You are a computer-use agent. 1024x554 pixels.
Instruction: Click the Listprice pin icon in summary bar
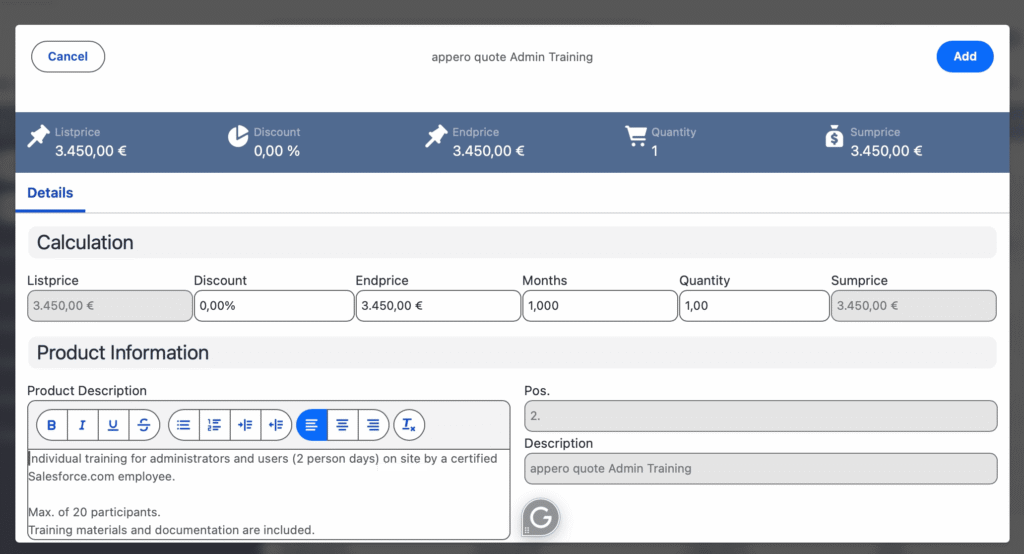click(39, 136)
